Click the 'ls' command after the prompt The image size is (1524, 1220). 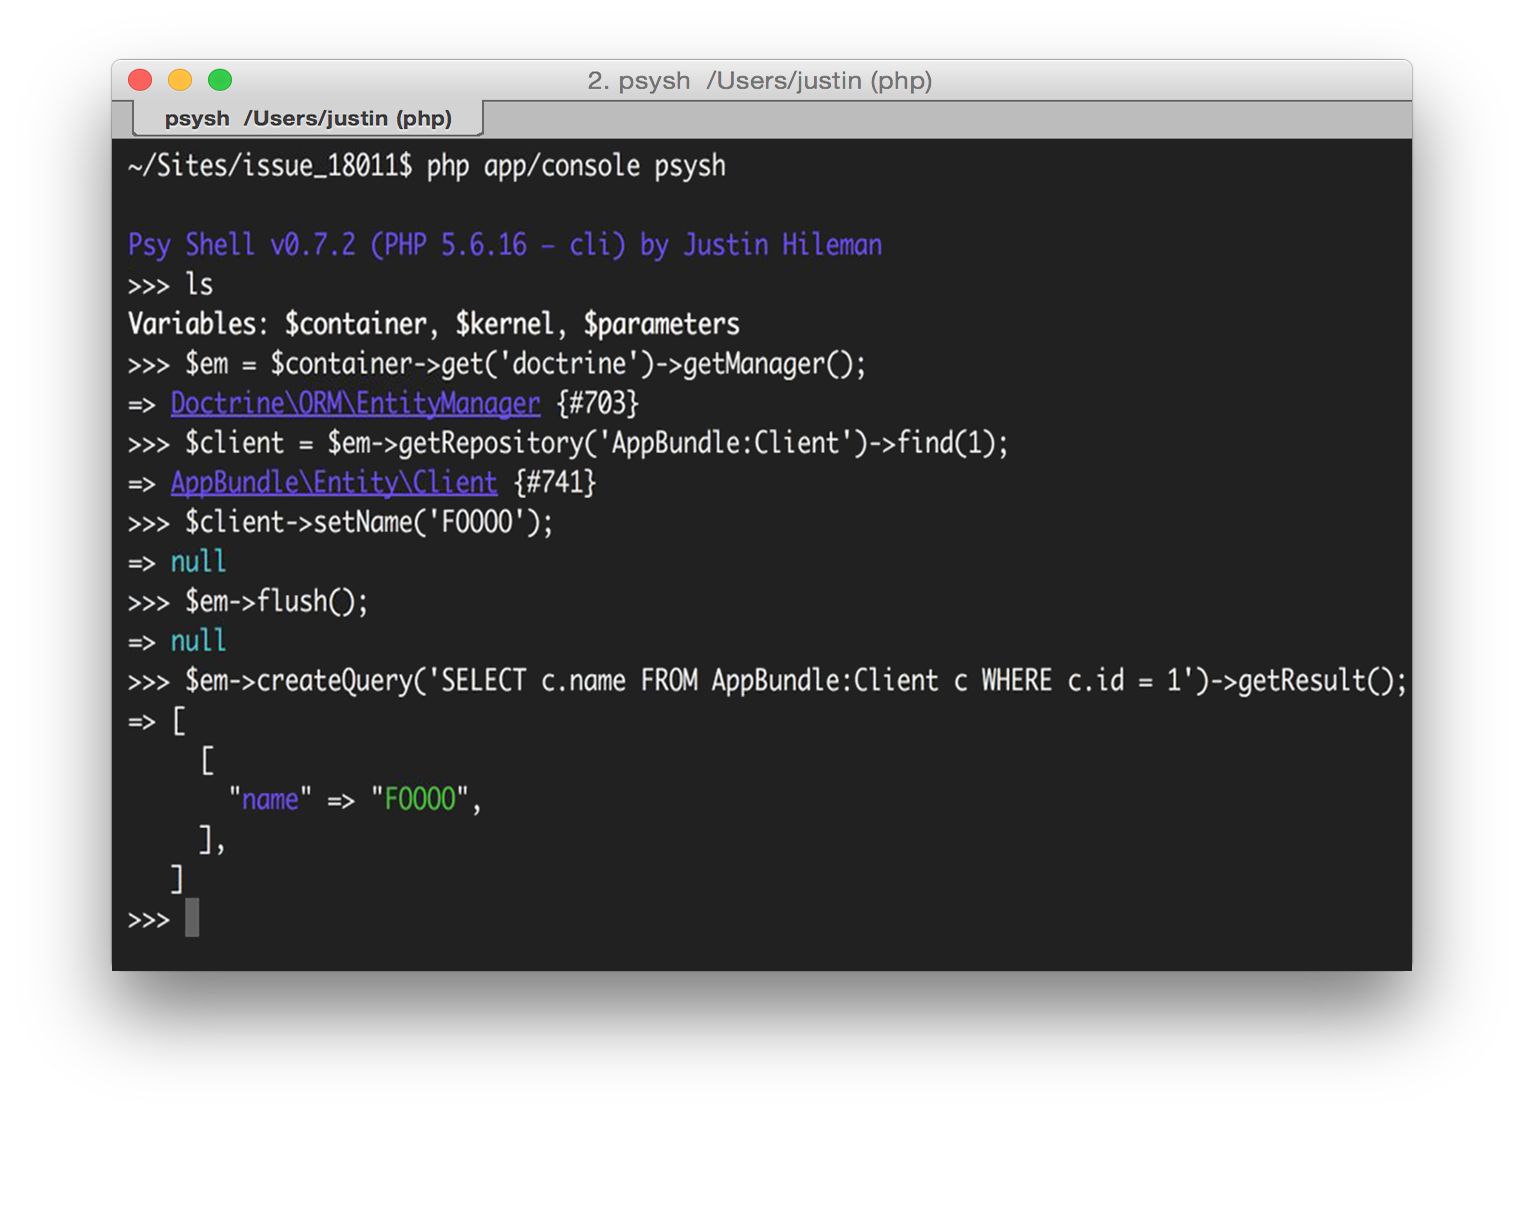(199, 285)
